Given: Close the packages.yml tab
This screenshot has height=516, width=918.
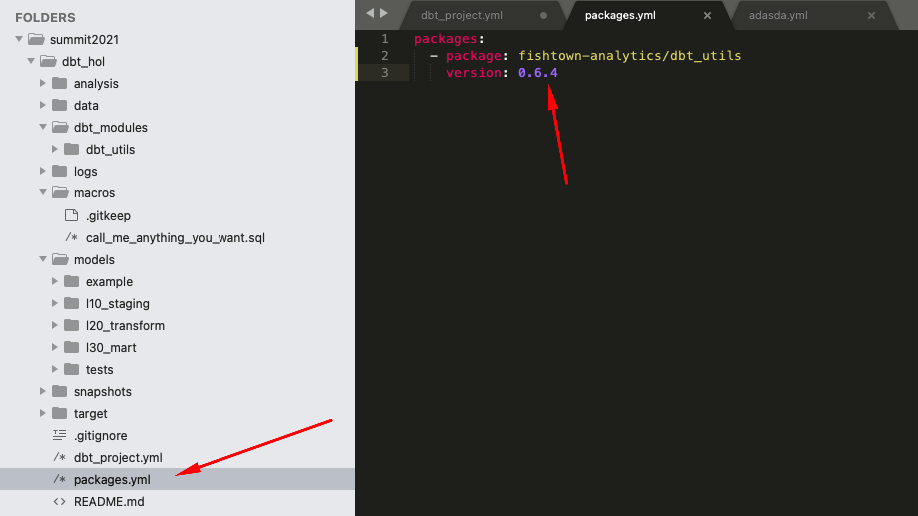Looking at the screenshot, I should [707, 16].
